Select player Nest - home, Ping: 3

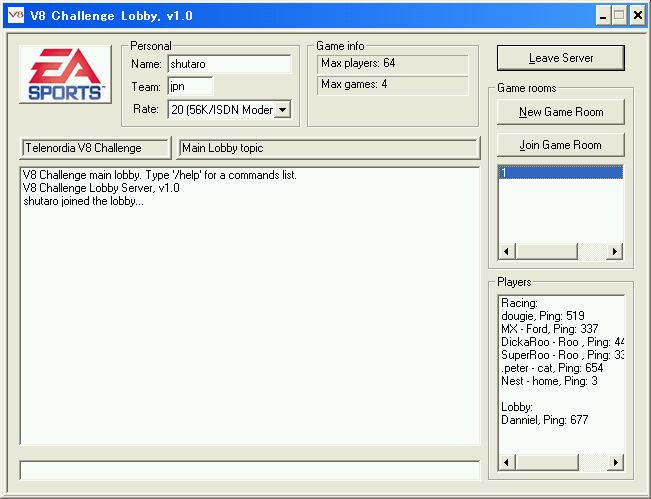(549, 381)
